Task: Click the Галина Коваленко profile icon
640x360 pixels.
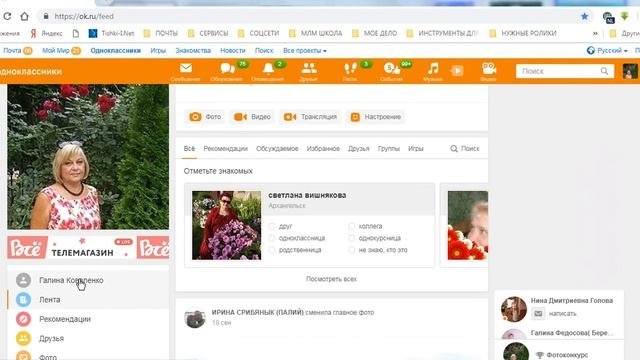Action: coord(23,280)
